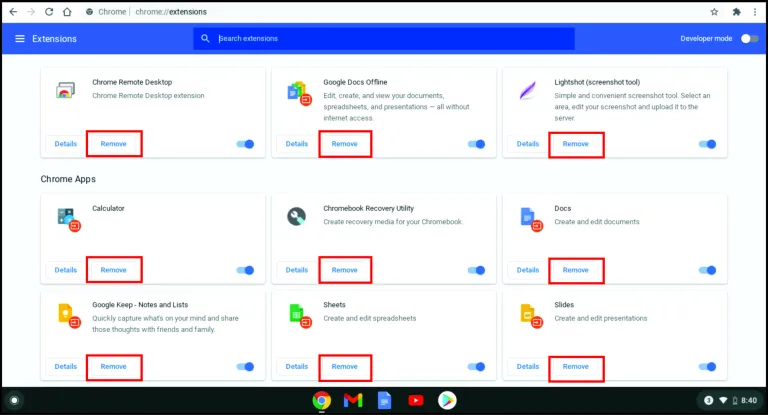Open the status tray showing 8:40

point(729,401)
